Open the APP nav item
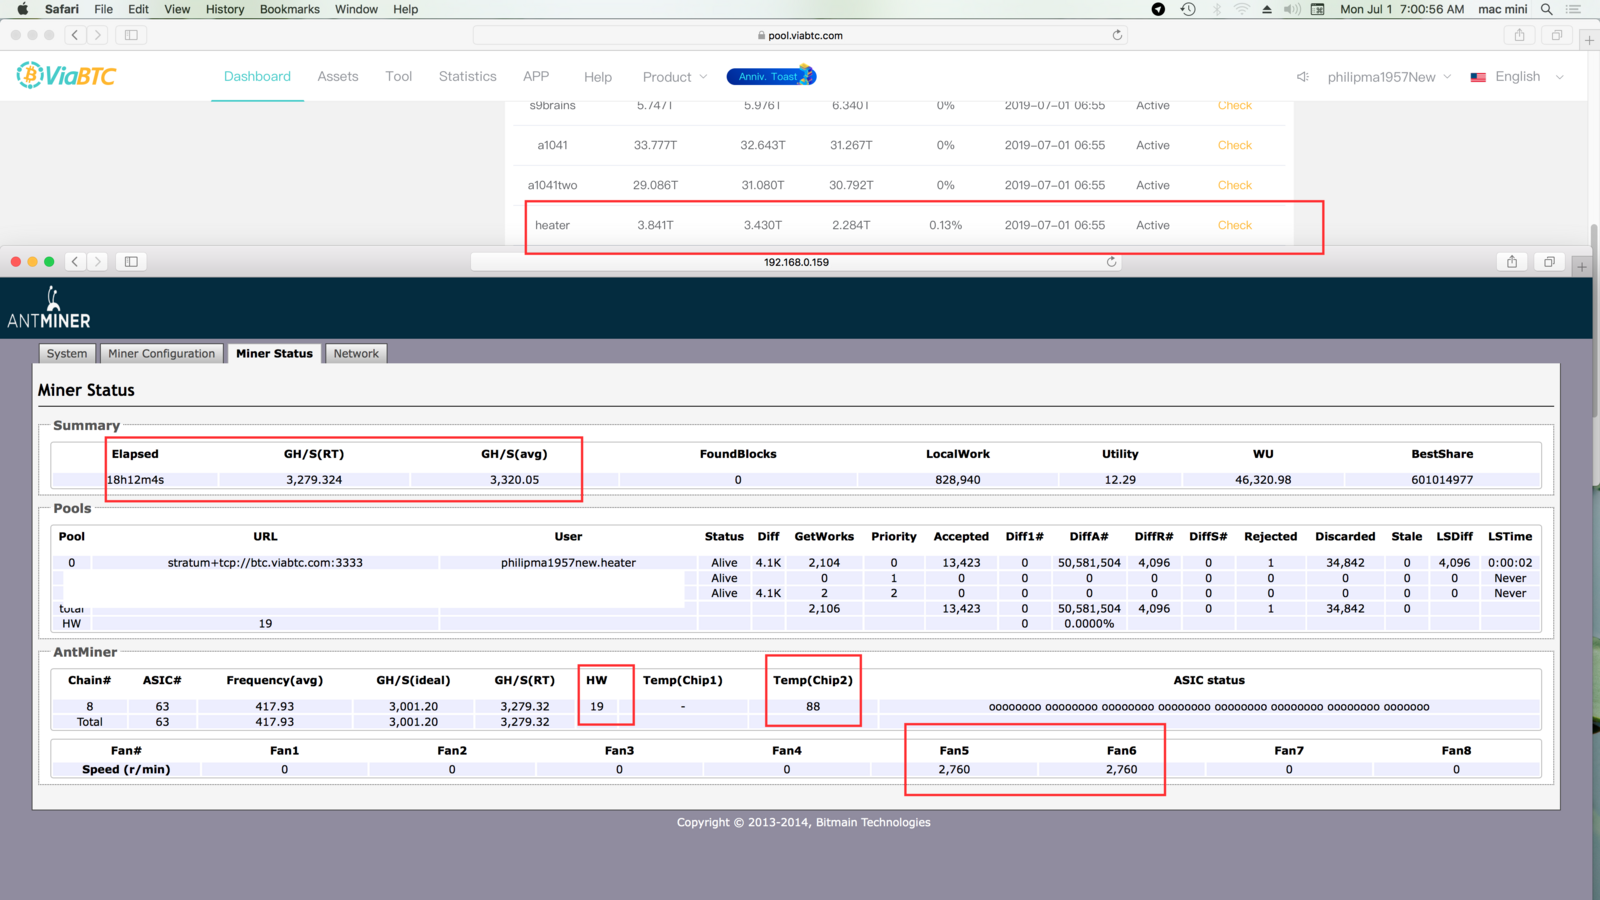 (x=536, y=76)
